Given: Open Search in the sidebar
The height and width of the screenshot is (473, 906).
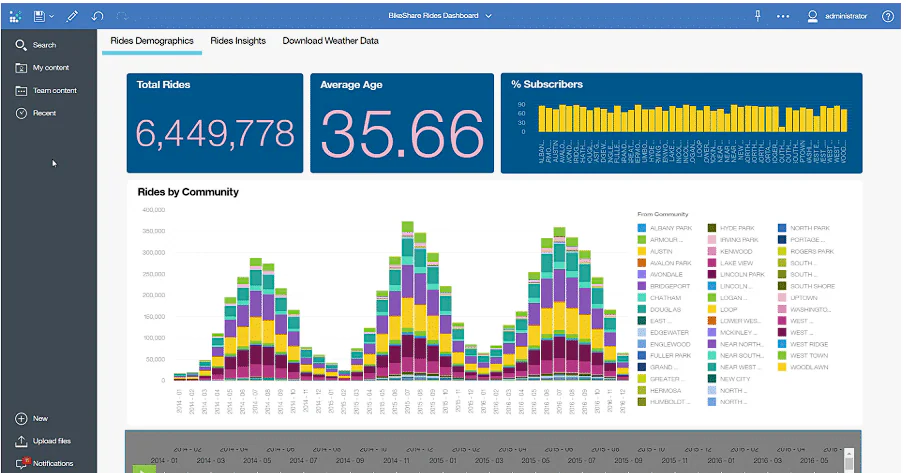Looking at the screenshot, I should (36, 45).
